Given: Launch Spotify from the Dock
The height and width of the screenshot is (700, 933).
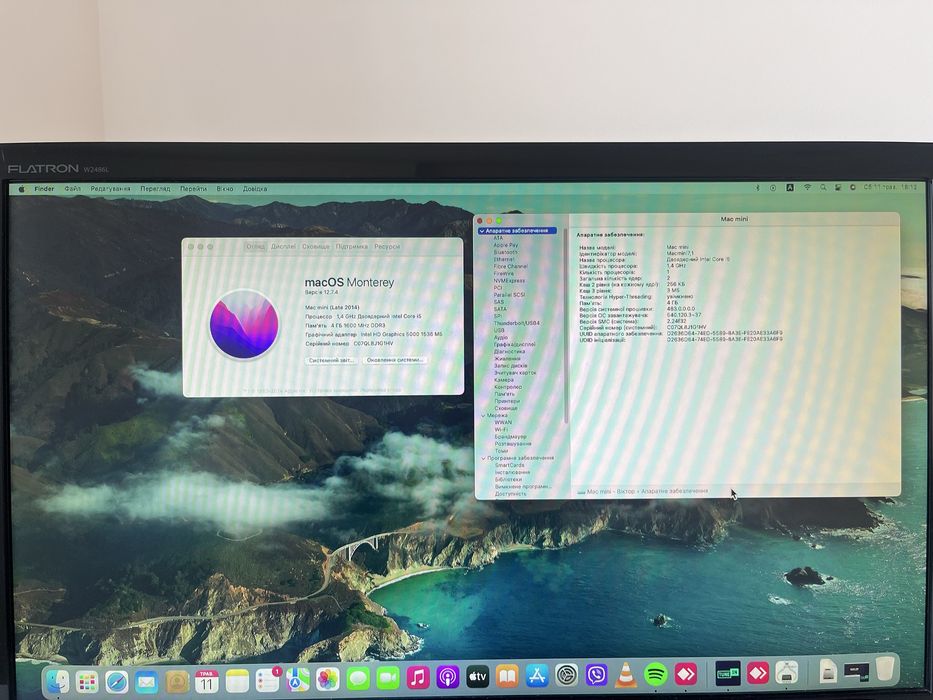Looking at the screenshot, I should (655, 674).
